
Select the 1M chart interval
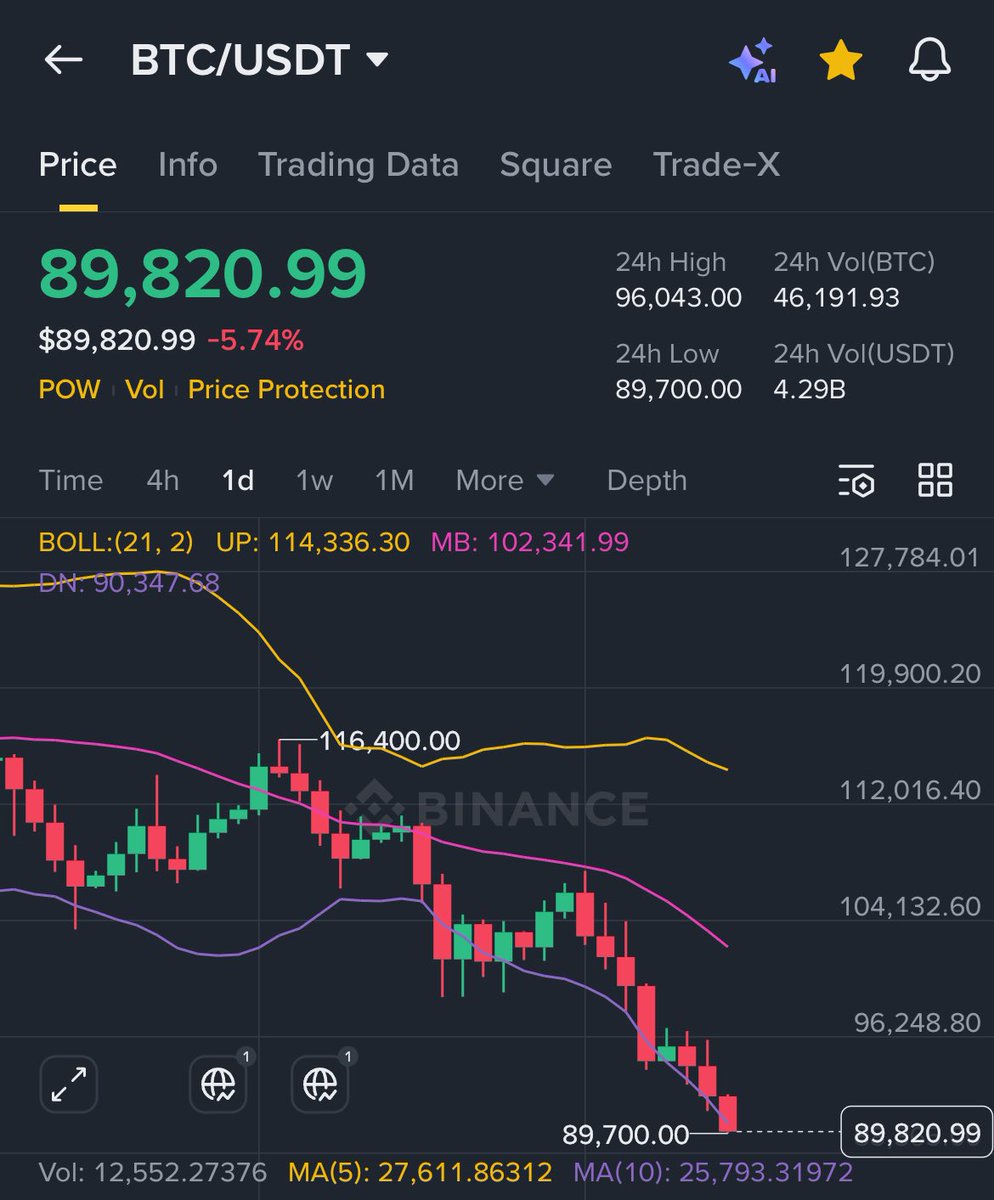pos(394,481)
